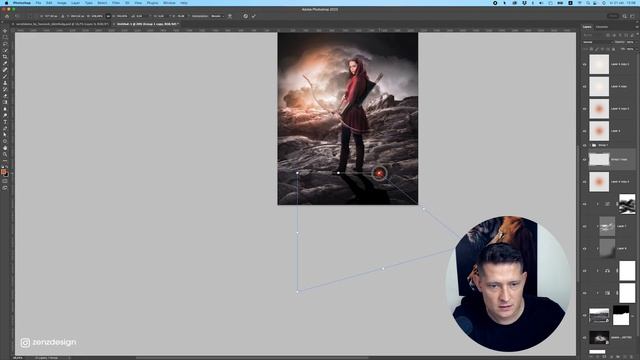
Task: Click the Apple menu logo
Action: click(x=6, y=3)
